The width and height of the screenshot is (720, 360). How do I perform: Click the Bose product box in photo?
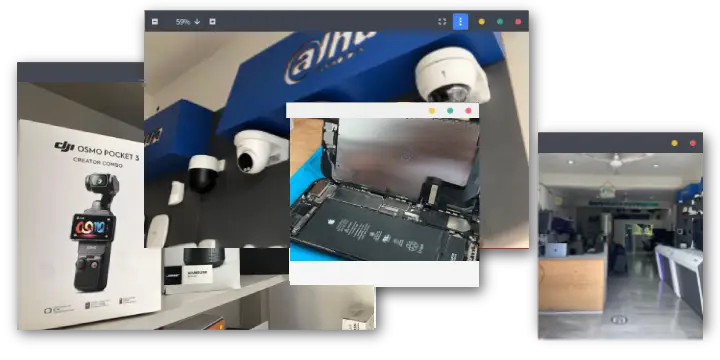click(x=201, y=271)
